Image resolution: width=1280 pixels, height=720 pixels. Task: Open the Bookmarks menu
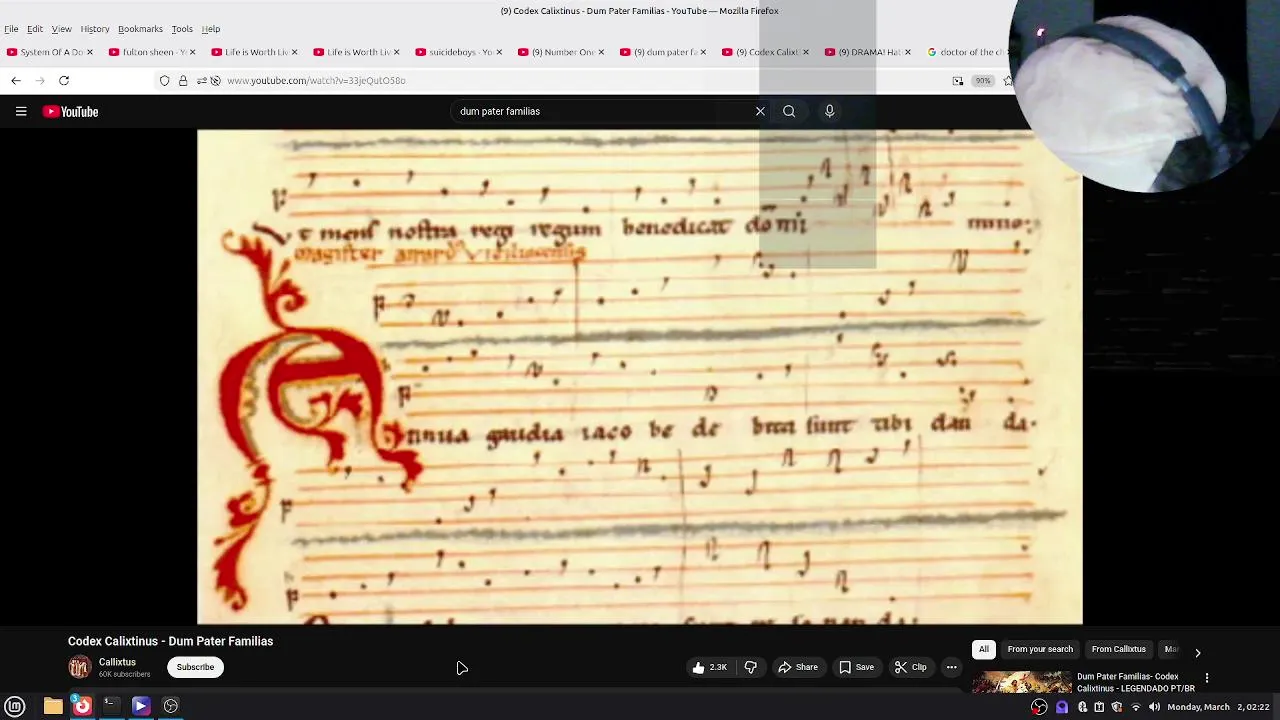(140, 29)
